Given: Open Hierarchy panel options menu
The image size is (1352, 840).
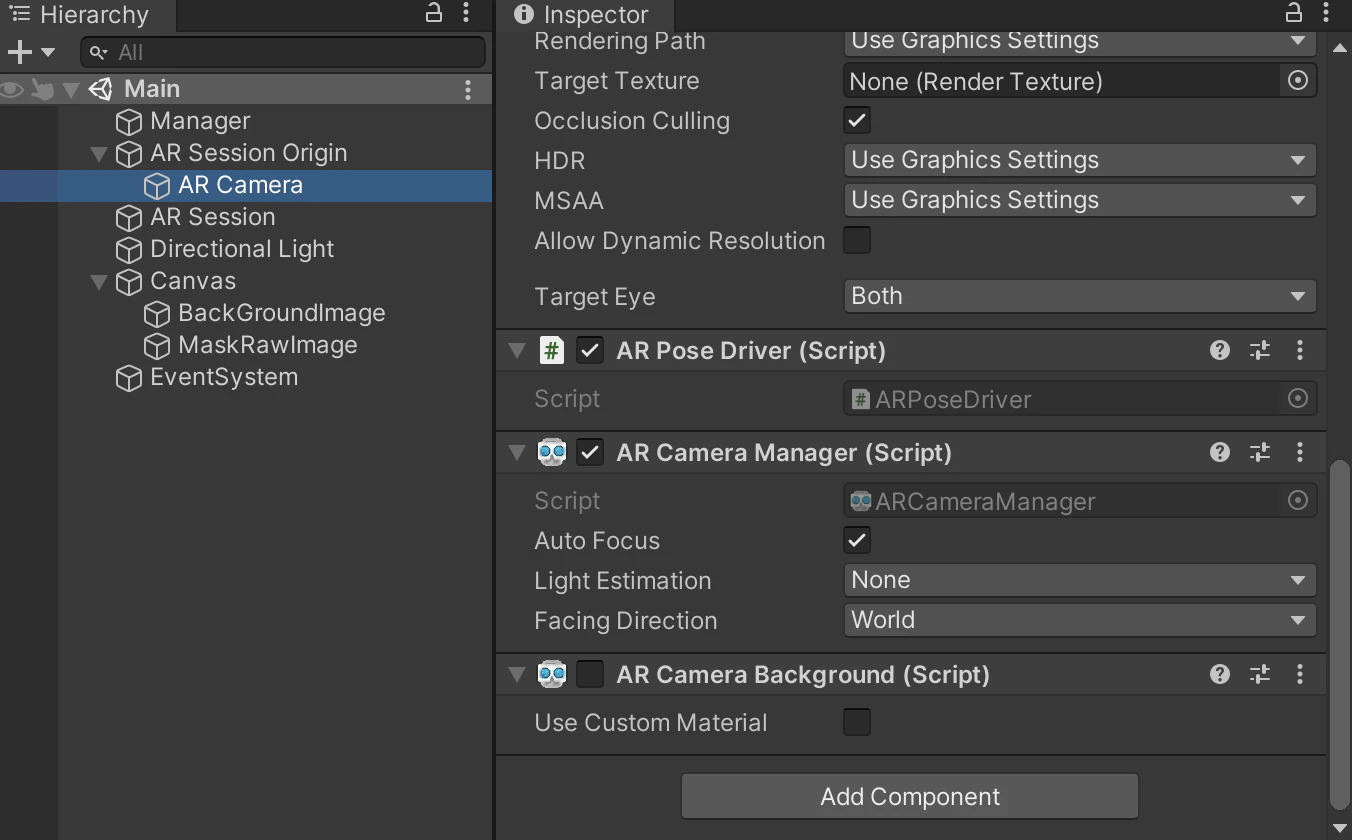Looking at the screenshot, I should point(466,13).
